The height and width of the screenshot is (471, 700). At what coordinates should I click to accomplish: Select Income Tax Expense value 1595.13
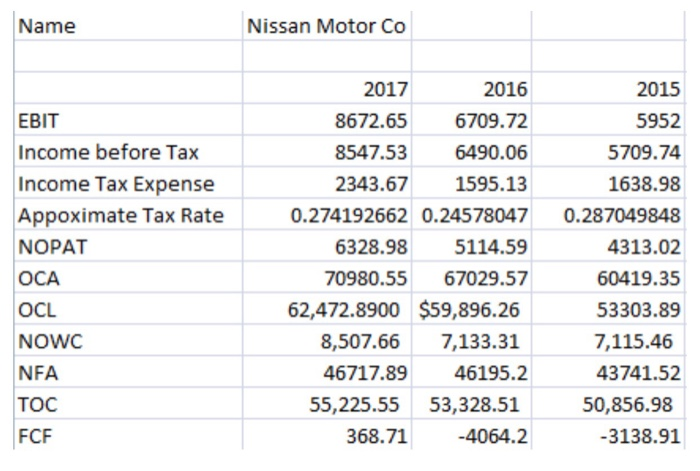(471, 183)
